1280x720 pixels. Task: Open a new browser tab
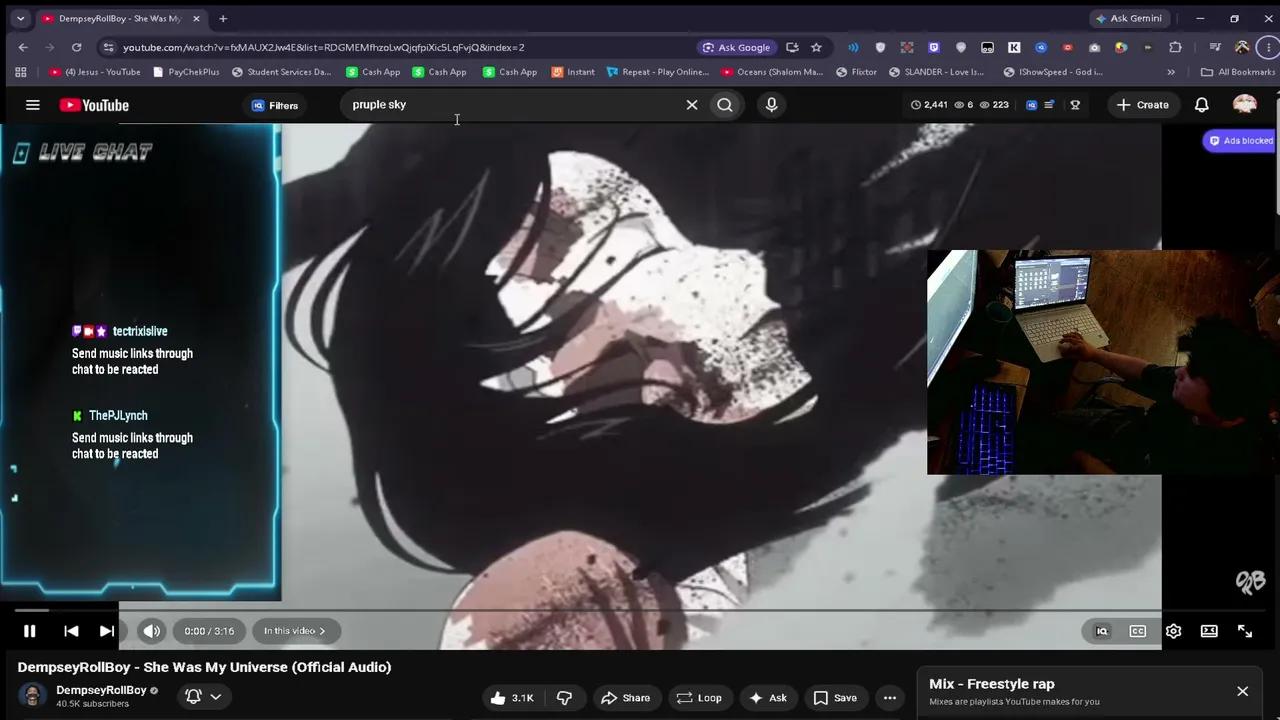[x=223, y=18]
